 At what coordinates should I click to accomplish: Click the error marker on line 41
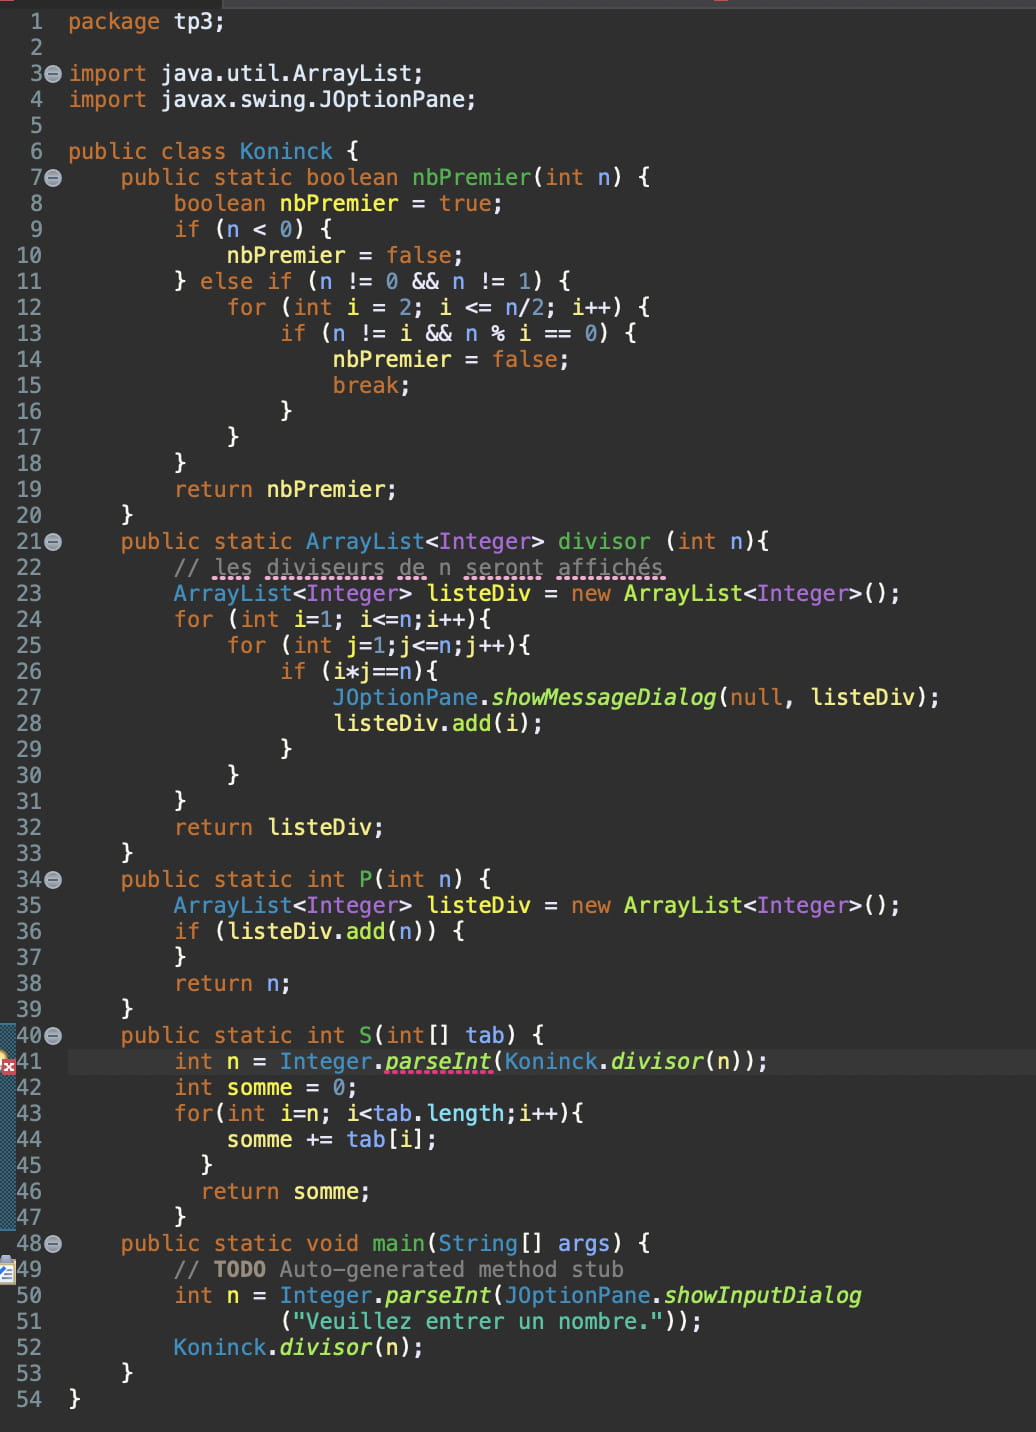pyautogui.click(x=7, y=1064)
